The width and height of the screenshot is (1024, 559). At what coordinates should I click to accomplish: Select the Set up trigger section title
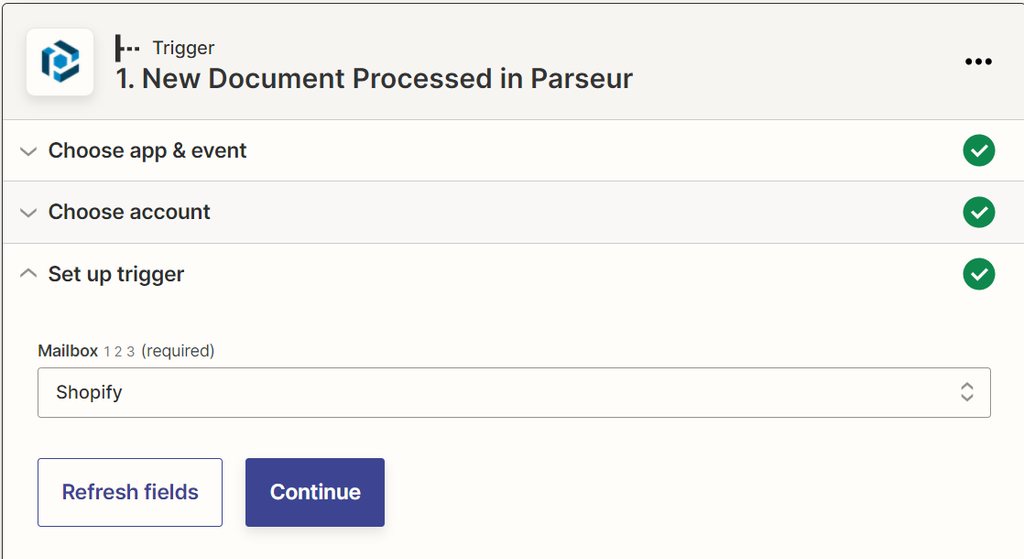coord(116,274)
